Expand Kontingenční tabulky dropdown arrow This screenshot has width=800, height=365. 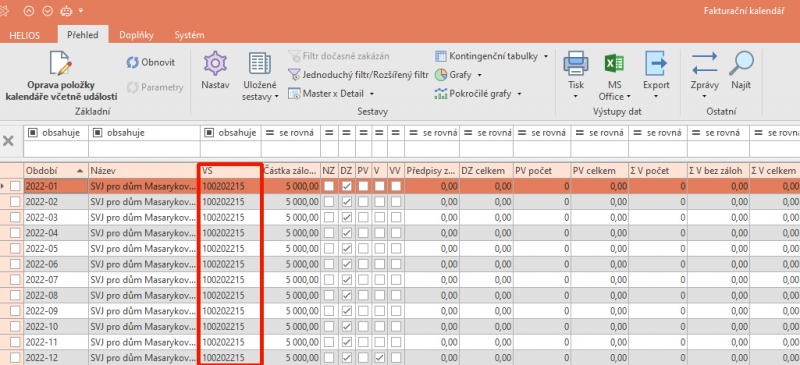[x=546, y=56]
